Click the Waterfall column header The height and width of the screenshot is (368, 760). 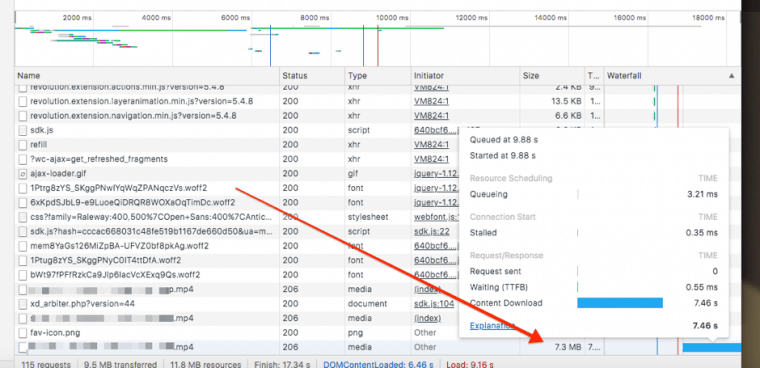[x=672, y=76]
